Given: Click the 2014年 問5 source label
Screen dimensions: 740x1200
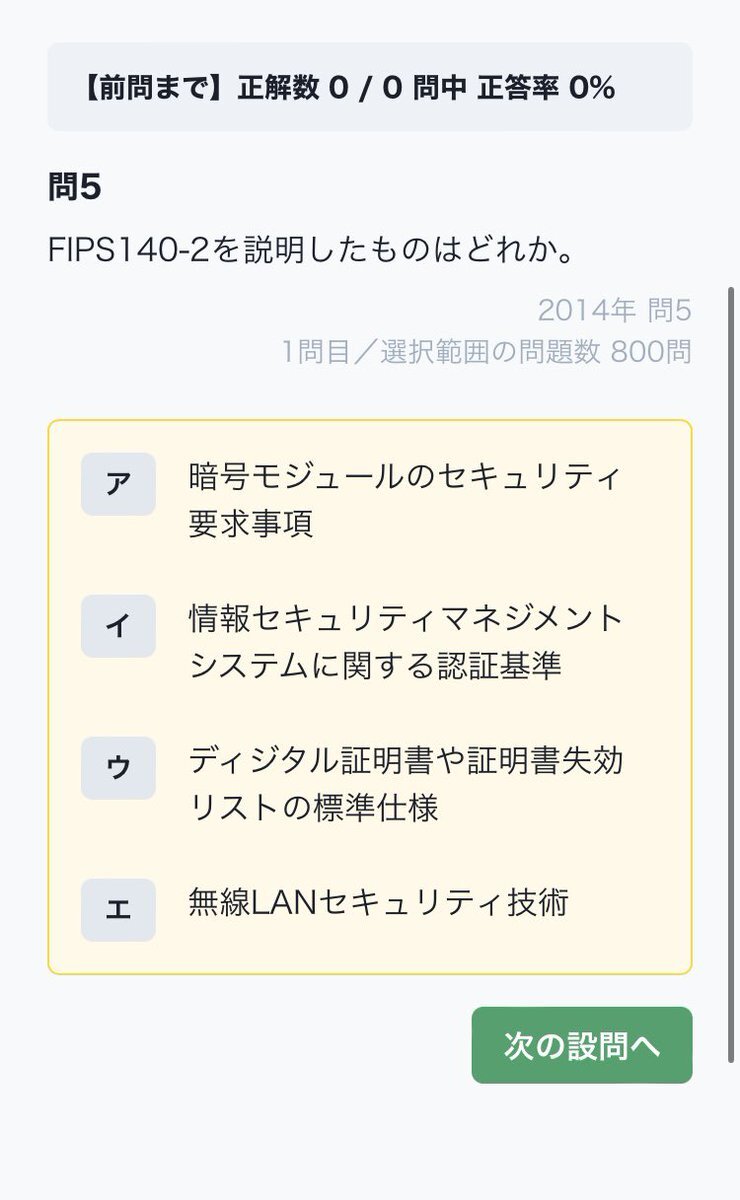Looking at the screenshot, I should [614, 310].
